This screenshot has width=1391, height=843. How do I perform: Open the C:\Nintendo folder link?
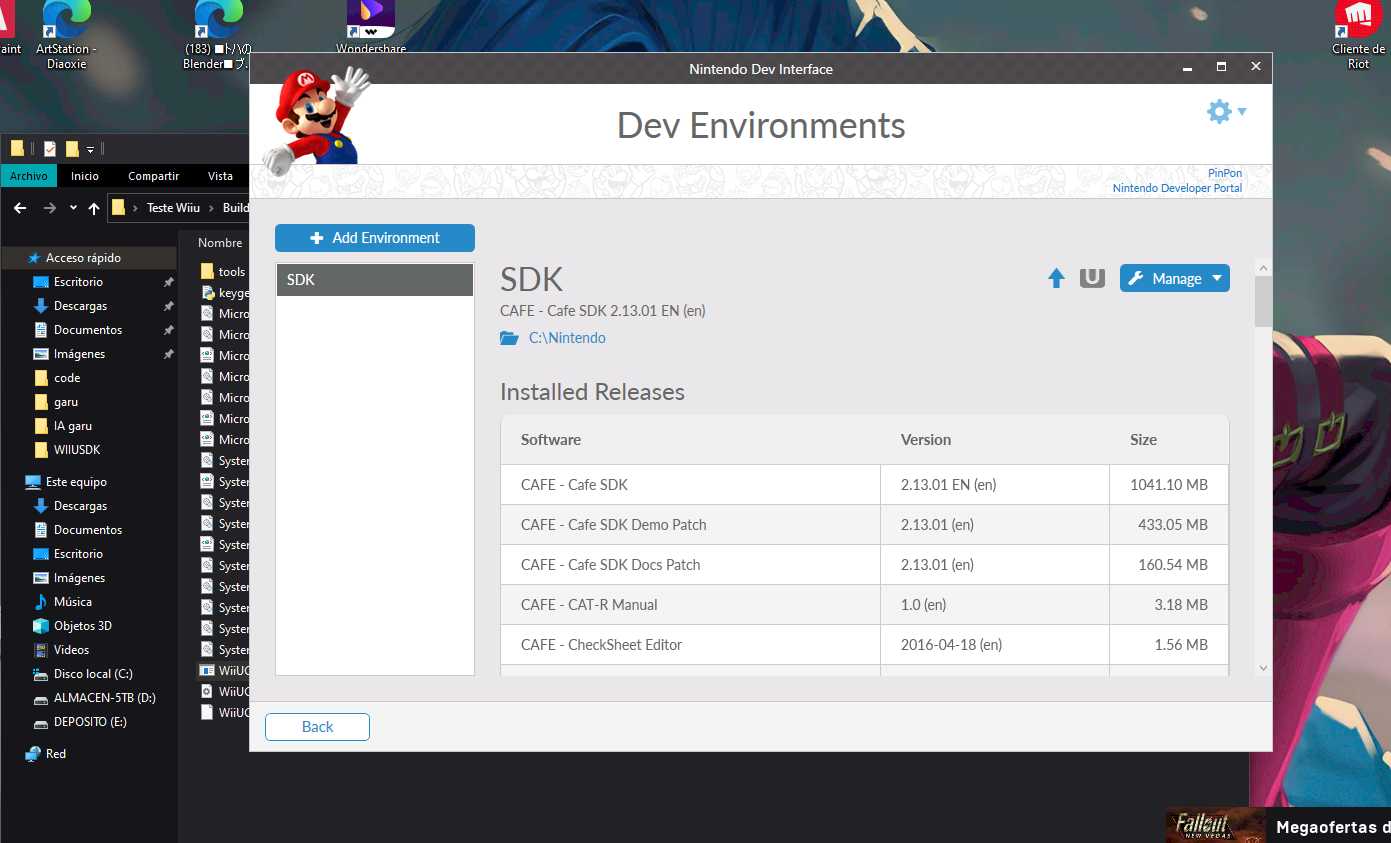pyautogui.click(x=567, y=338)
